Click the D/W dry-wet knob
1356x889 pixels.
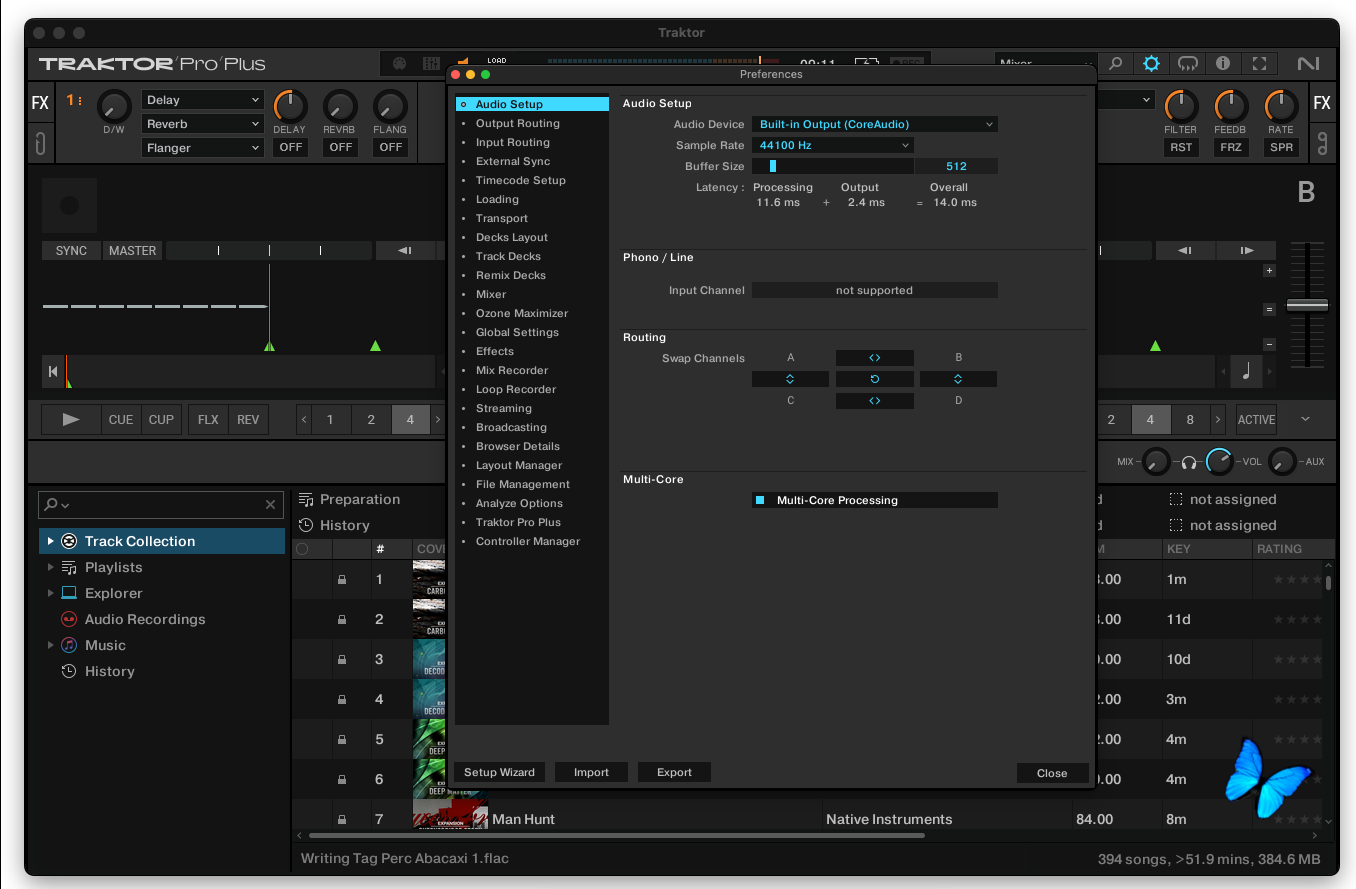[x=114, y=105]
